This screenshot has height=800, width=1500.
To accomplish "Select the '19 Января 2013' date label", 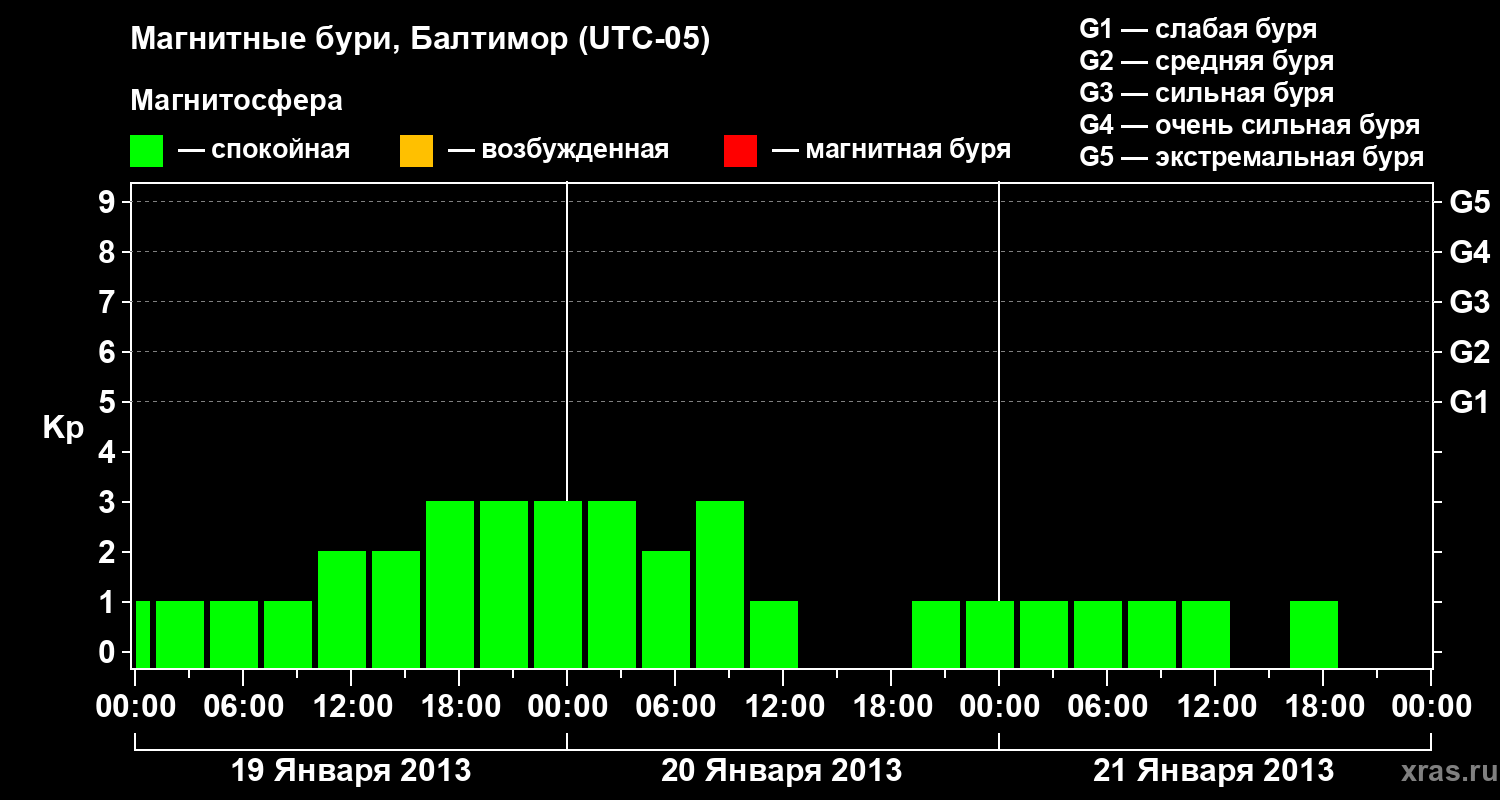I will 351,771.
